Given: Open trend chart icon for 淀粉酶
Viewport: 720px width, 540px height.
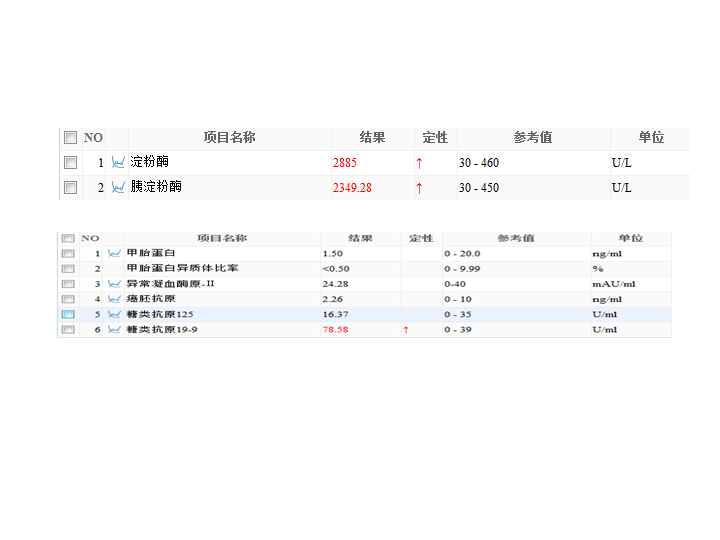Looking at the screenshot, I should (x=118, y=163).
